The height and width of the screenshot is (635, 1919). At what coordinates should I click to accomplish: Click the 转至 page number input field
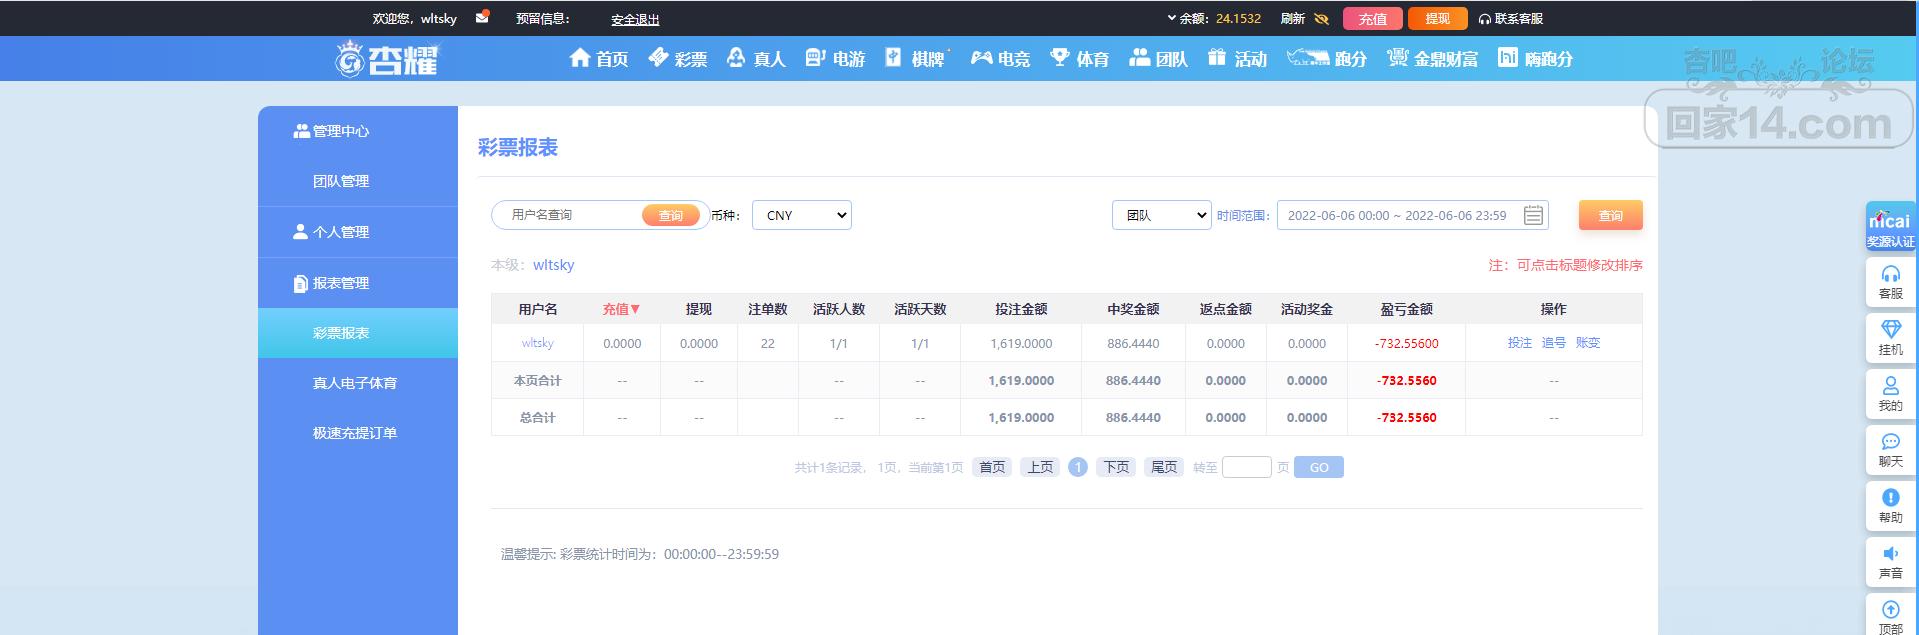coord(1247,467)
